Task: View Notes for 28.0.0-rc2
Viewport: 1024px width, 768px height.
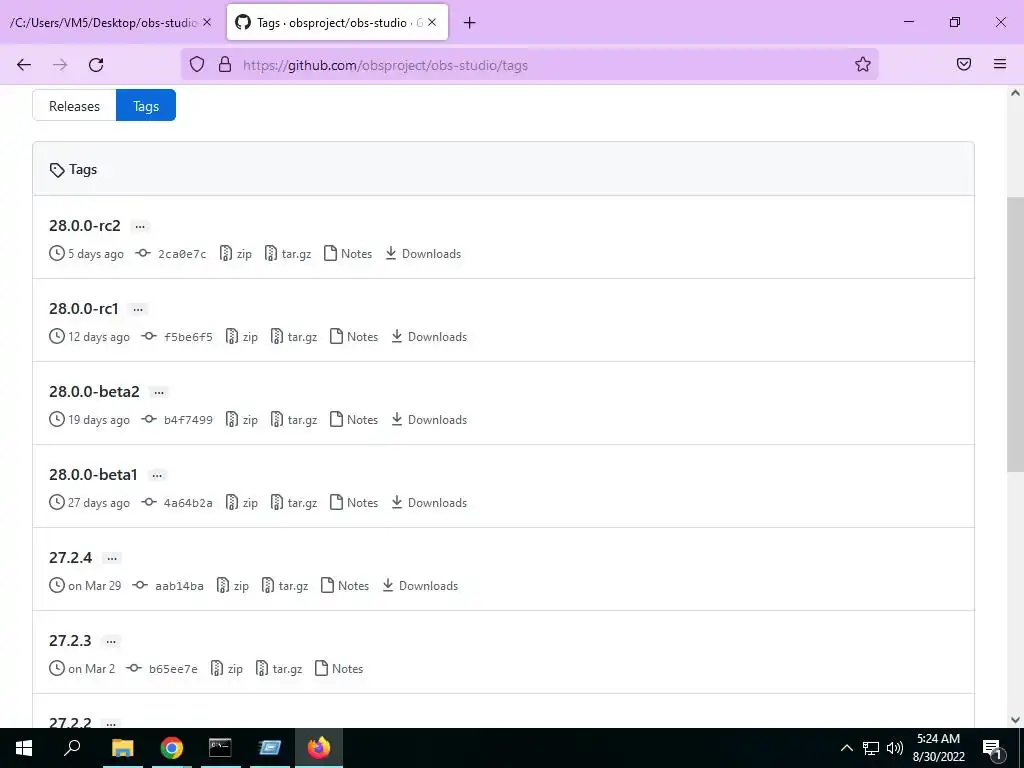Action: pyautogui.click(x=348, y=253)
